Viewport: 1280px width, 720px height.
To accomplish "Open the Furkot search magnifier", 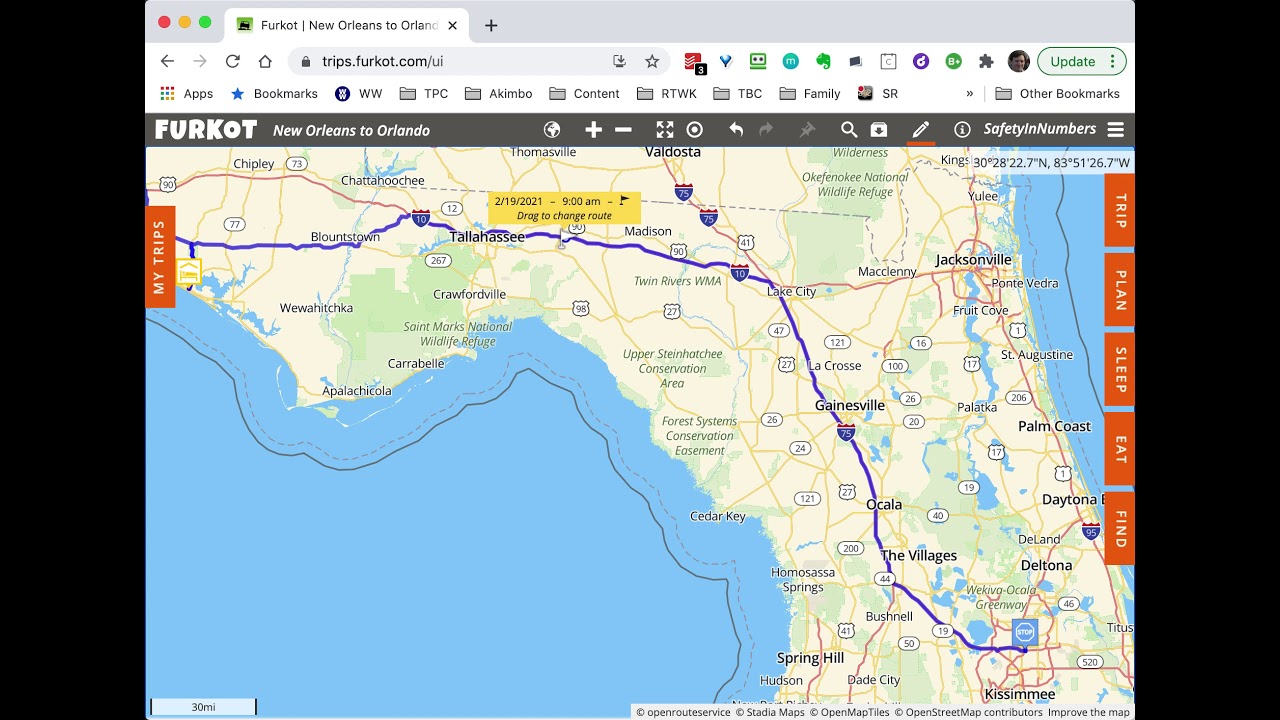I will pyautogui.click(x=848, y=129).
